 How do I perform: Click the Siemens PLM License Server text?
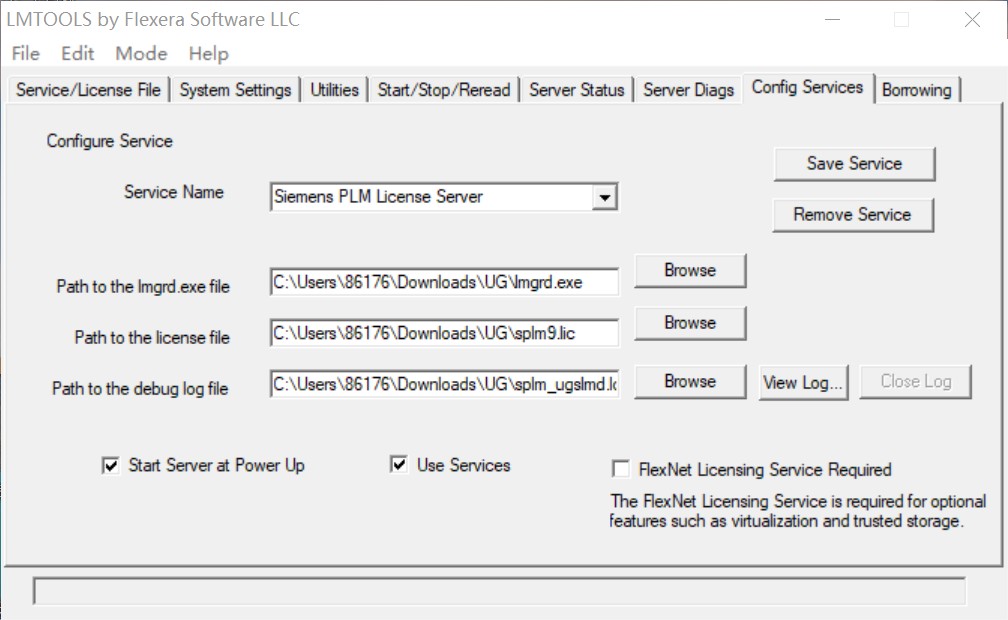click(378, 197)
